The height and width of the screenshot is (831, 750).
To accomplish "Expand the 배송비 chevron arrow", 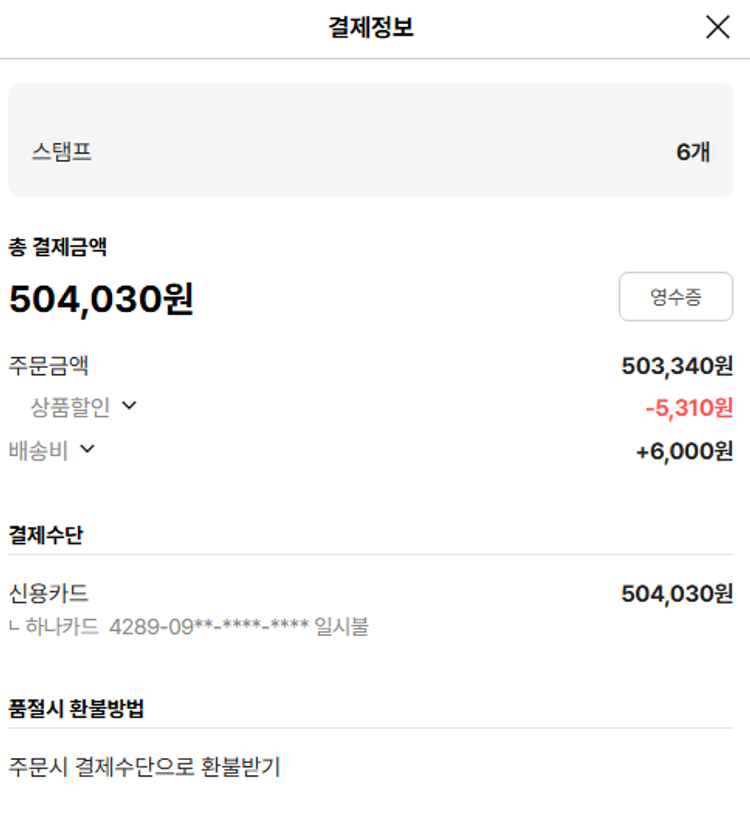I will (87, 450).
